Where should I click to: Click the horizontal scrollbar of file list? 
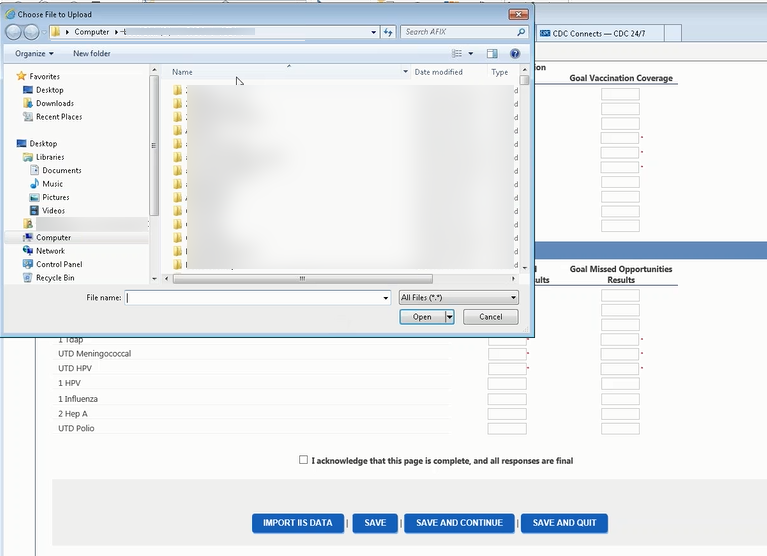(302, 279)
